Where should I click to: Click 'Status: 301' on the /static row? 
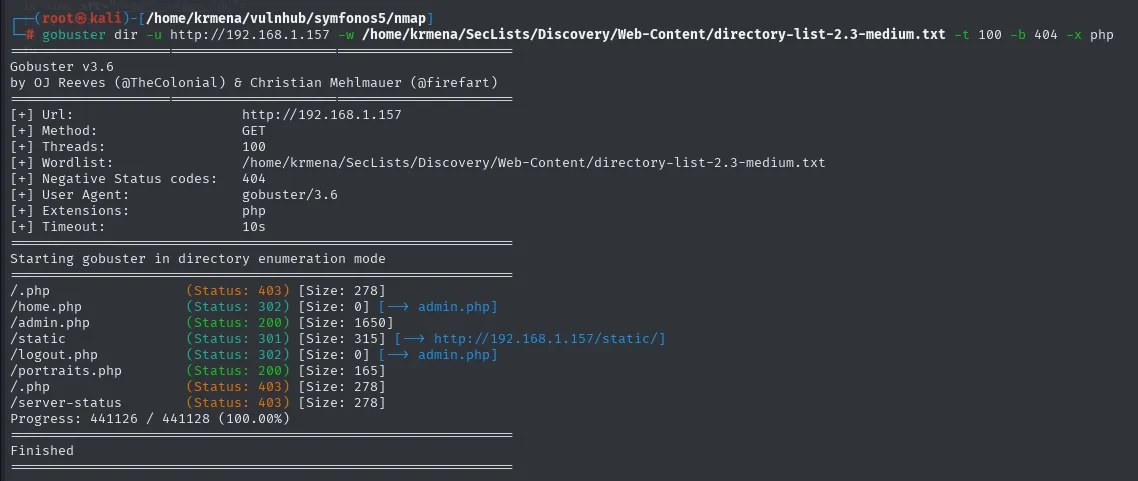click(237, 339)
